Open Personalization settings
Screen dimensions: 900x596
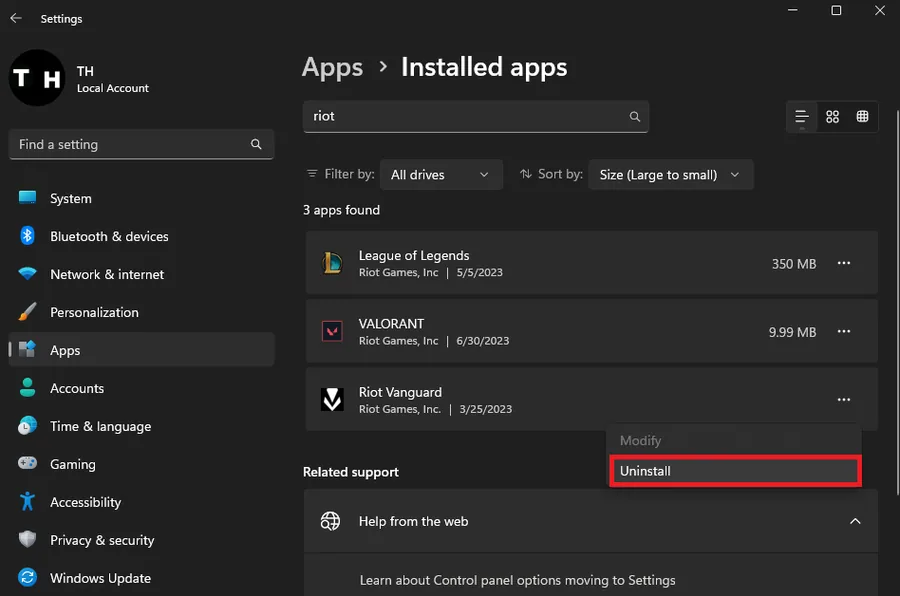click(x=141, y=312)
